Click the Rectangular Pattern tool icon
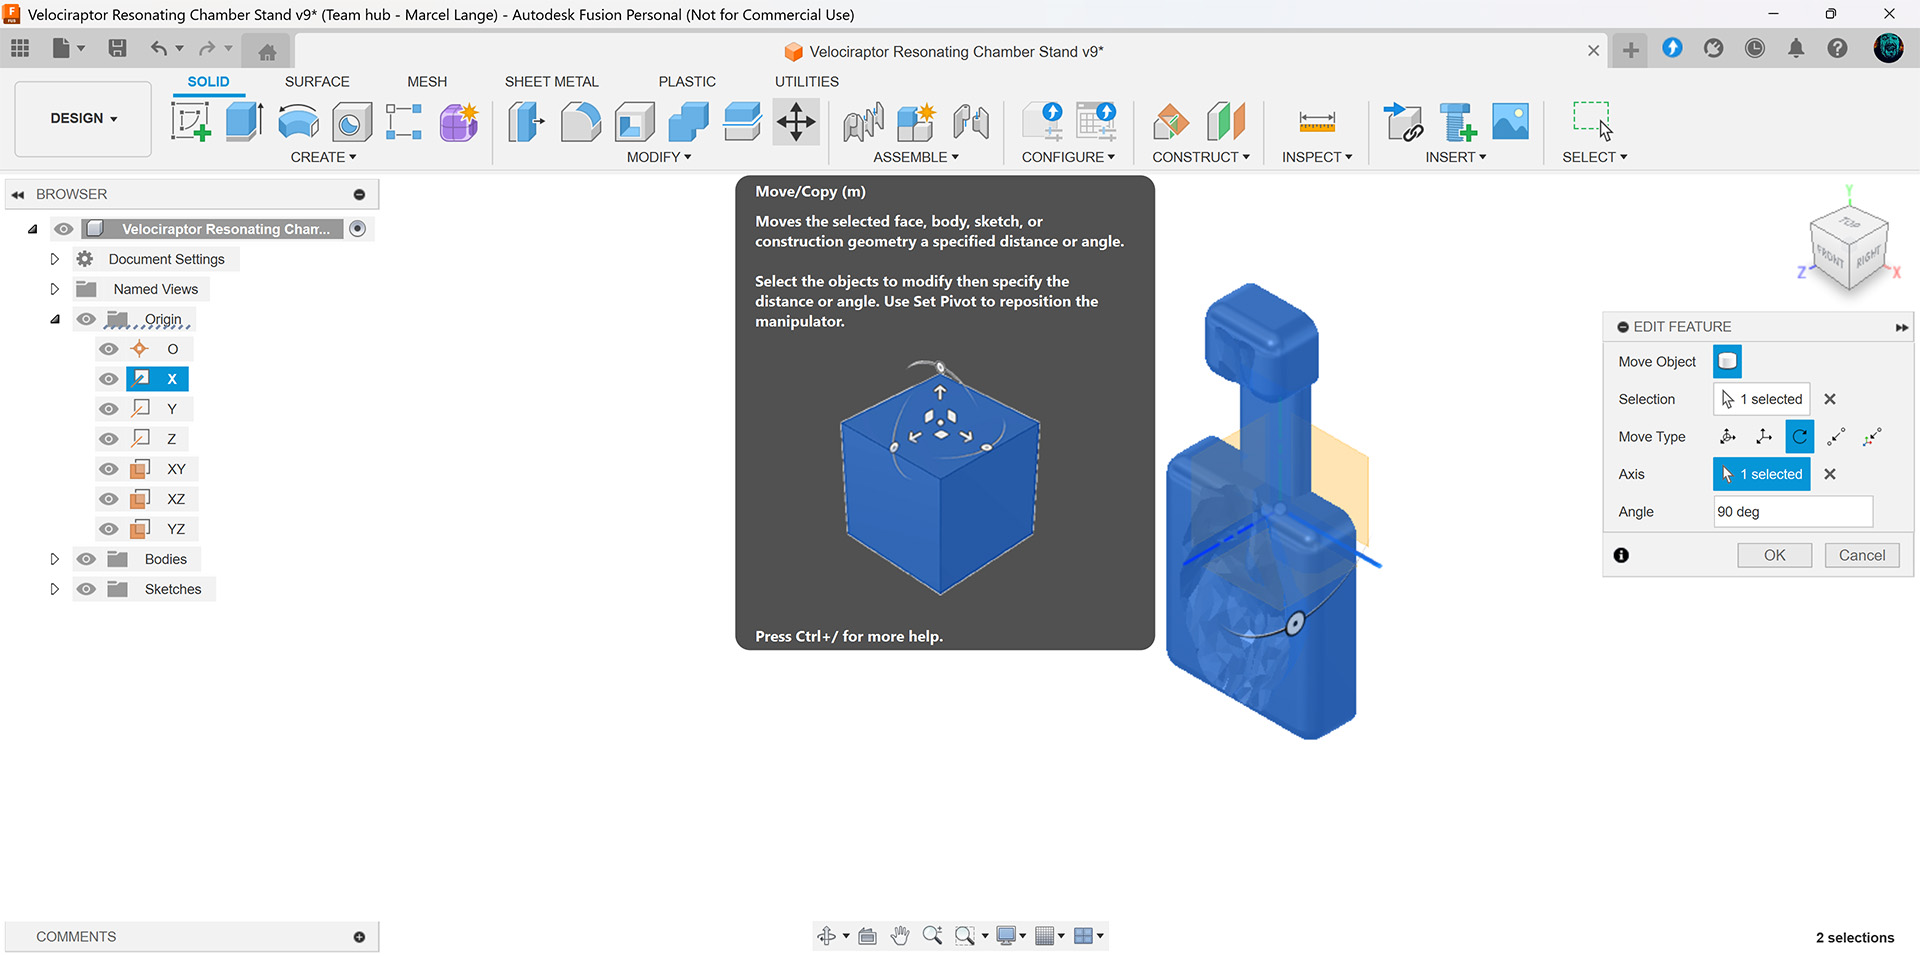This screenshot has height=956, width=1920. 404,122
